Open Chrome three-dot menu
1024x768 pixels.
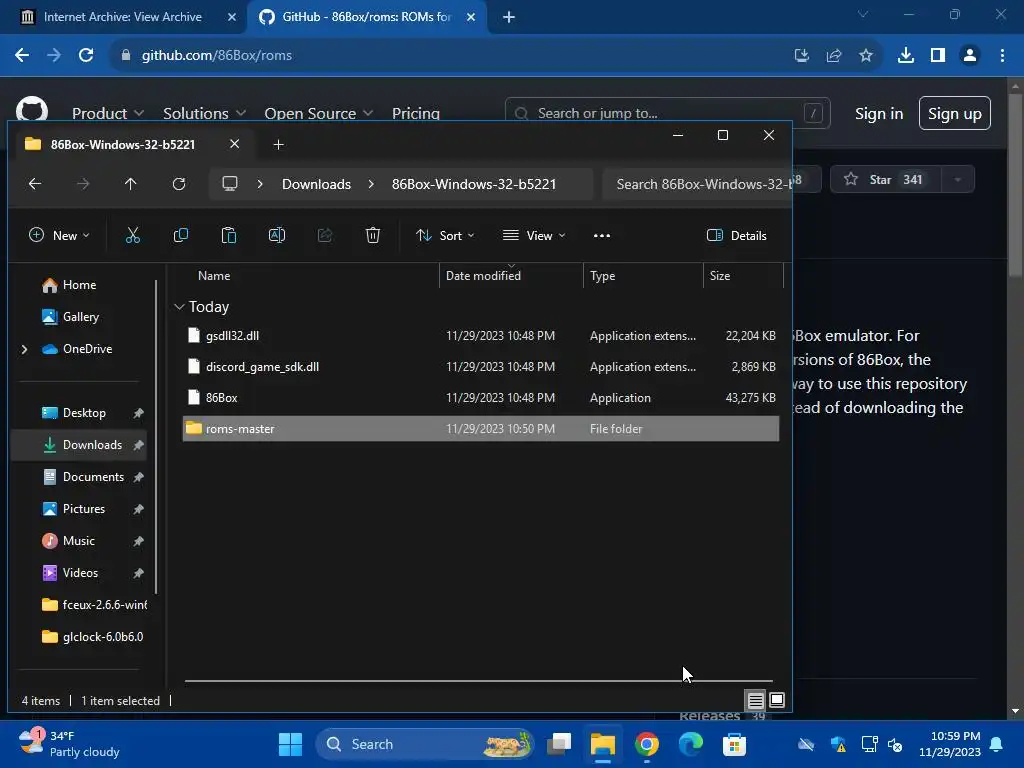tap(1002, 56)
